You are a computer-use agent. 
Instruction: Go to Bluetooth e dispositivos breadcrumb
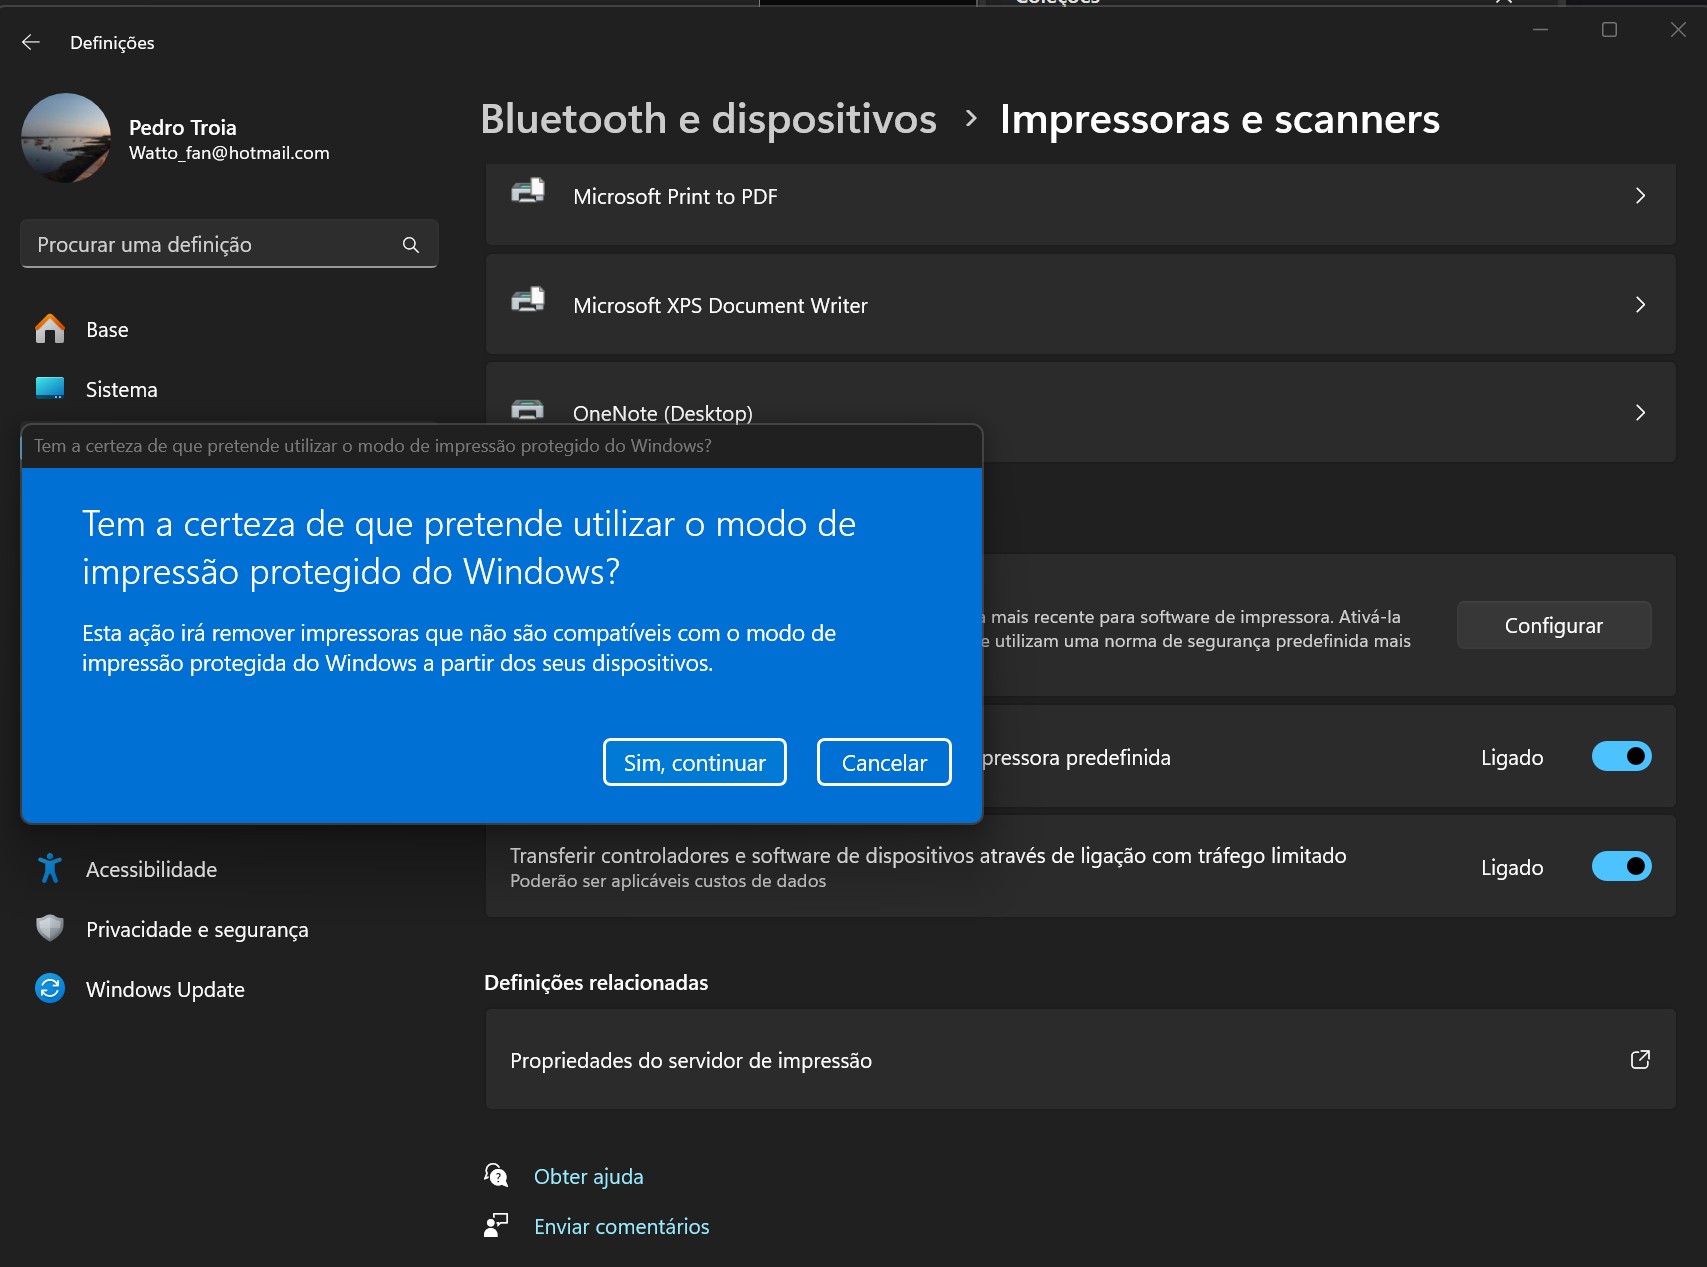708,119
